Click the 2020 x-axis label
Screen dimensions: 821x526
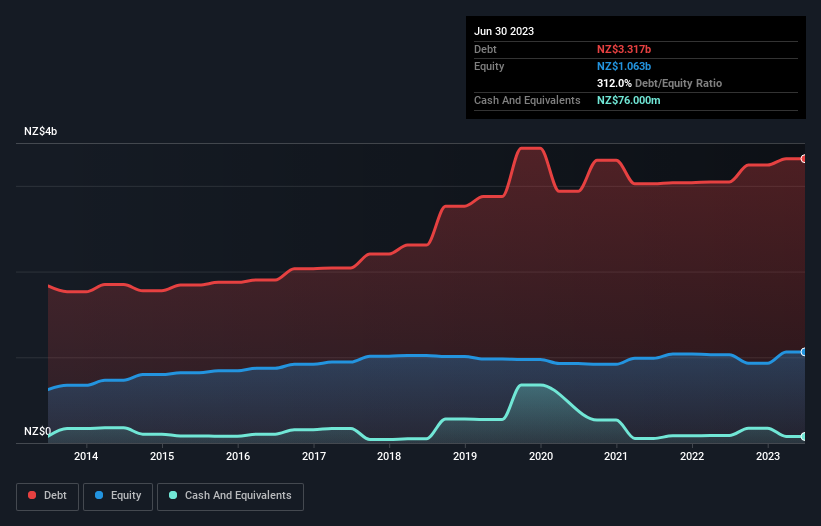coord(541,456)
